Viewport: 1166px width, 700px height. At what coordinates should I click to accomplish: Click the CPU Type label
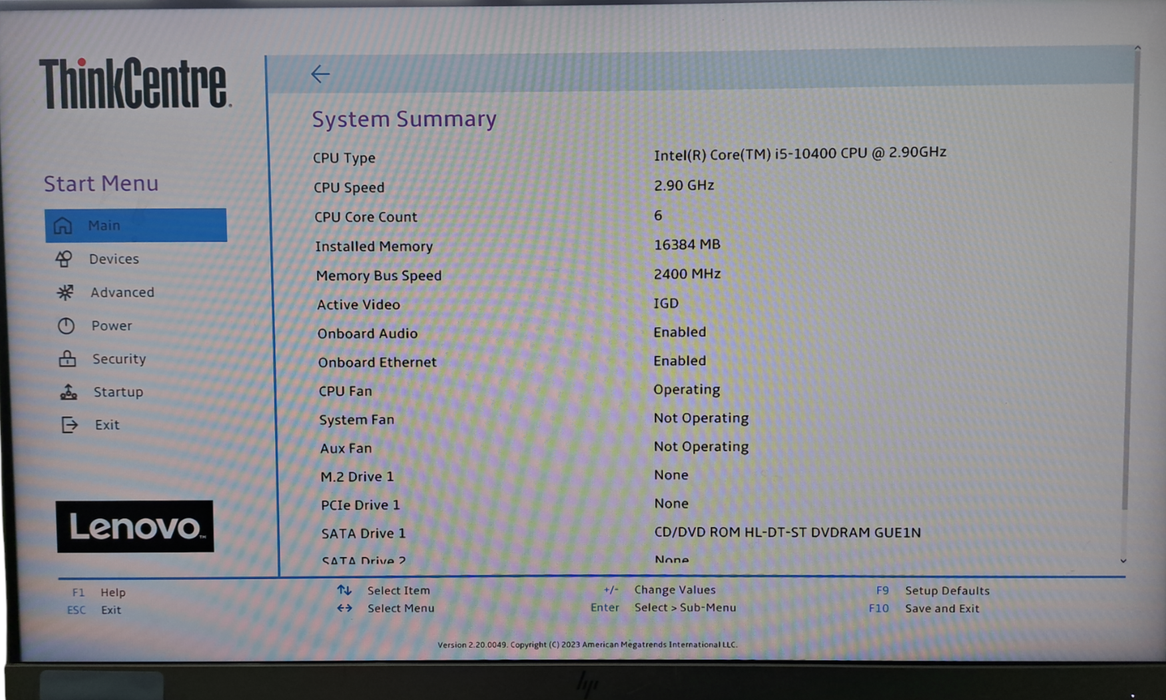(344, 158)
